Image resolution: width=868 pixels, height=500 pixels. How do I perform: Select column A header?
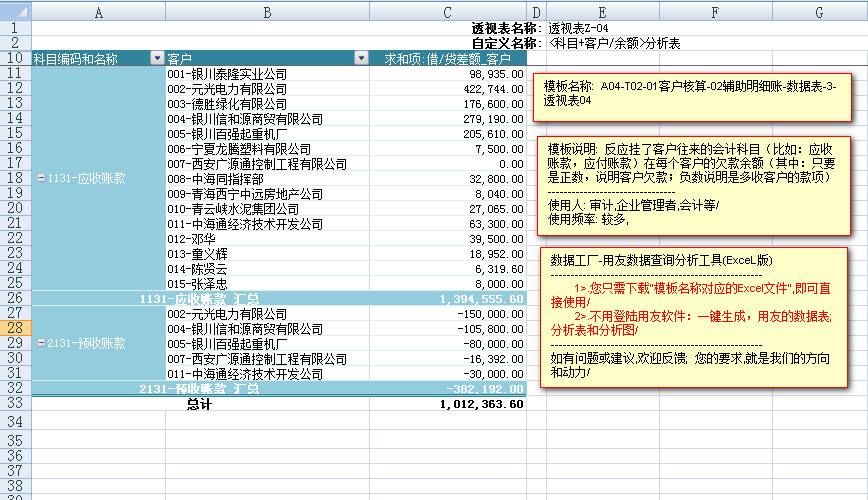point(98,12)
